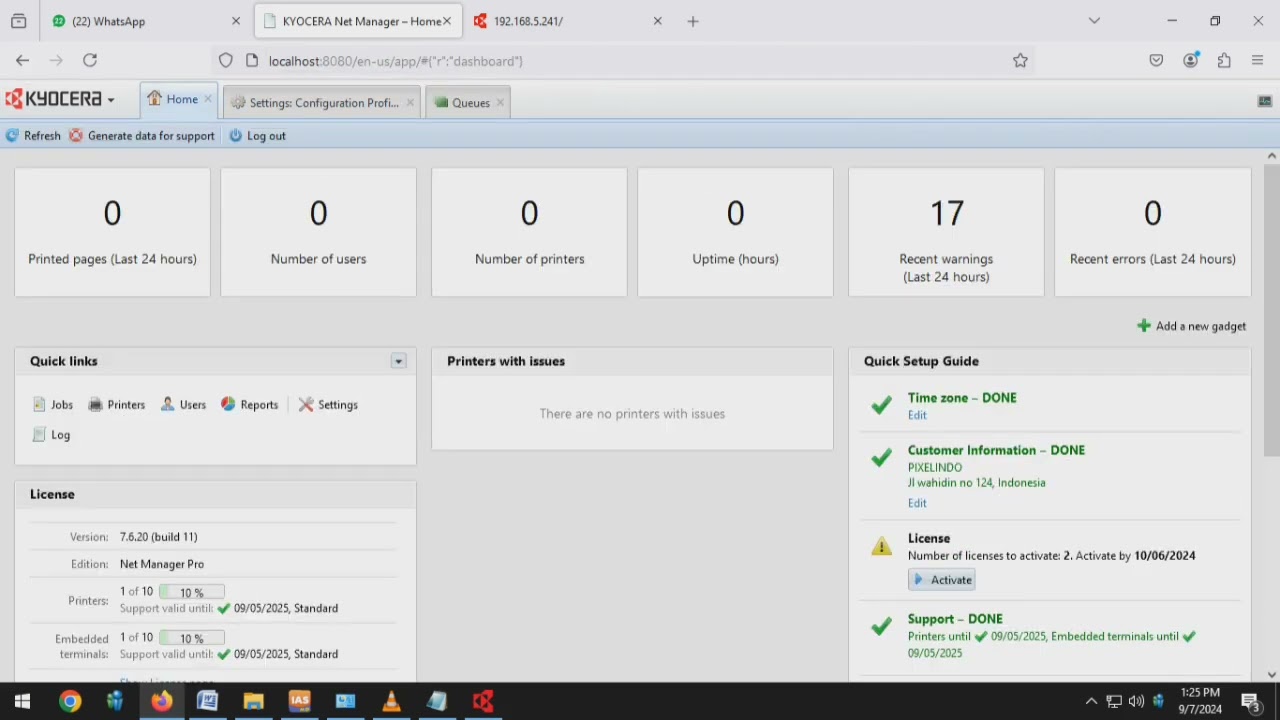Go back in the browser
Screen dimensions: 1280x720
[22, 61]
